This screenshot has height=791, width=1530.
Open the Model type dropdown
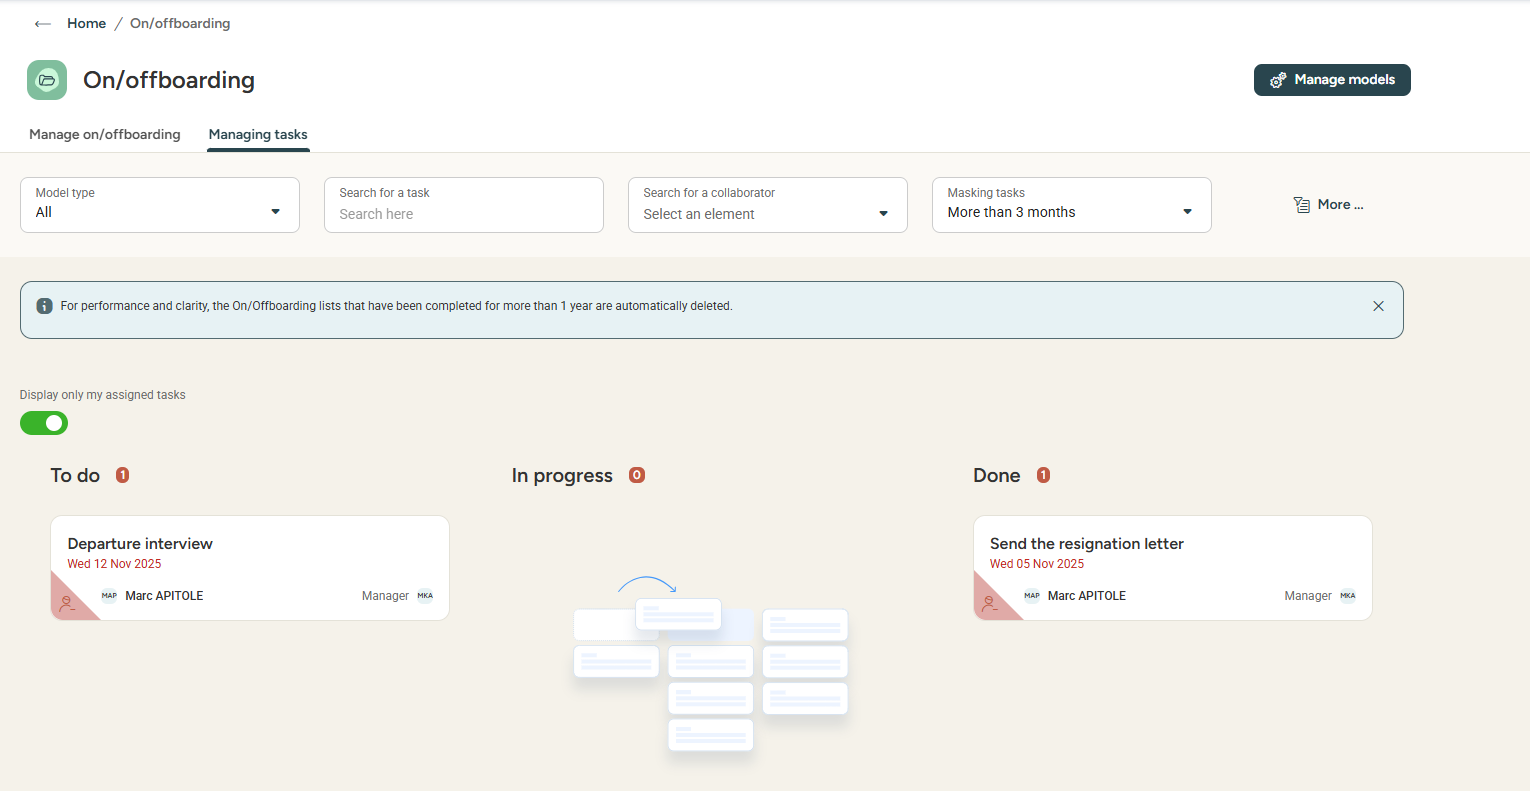click(x=160, y=205)
